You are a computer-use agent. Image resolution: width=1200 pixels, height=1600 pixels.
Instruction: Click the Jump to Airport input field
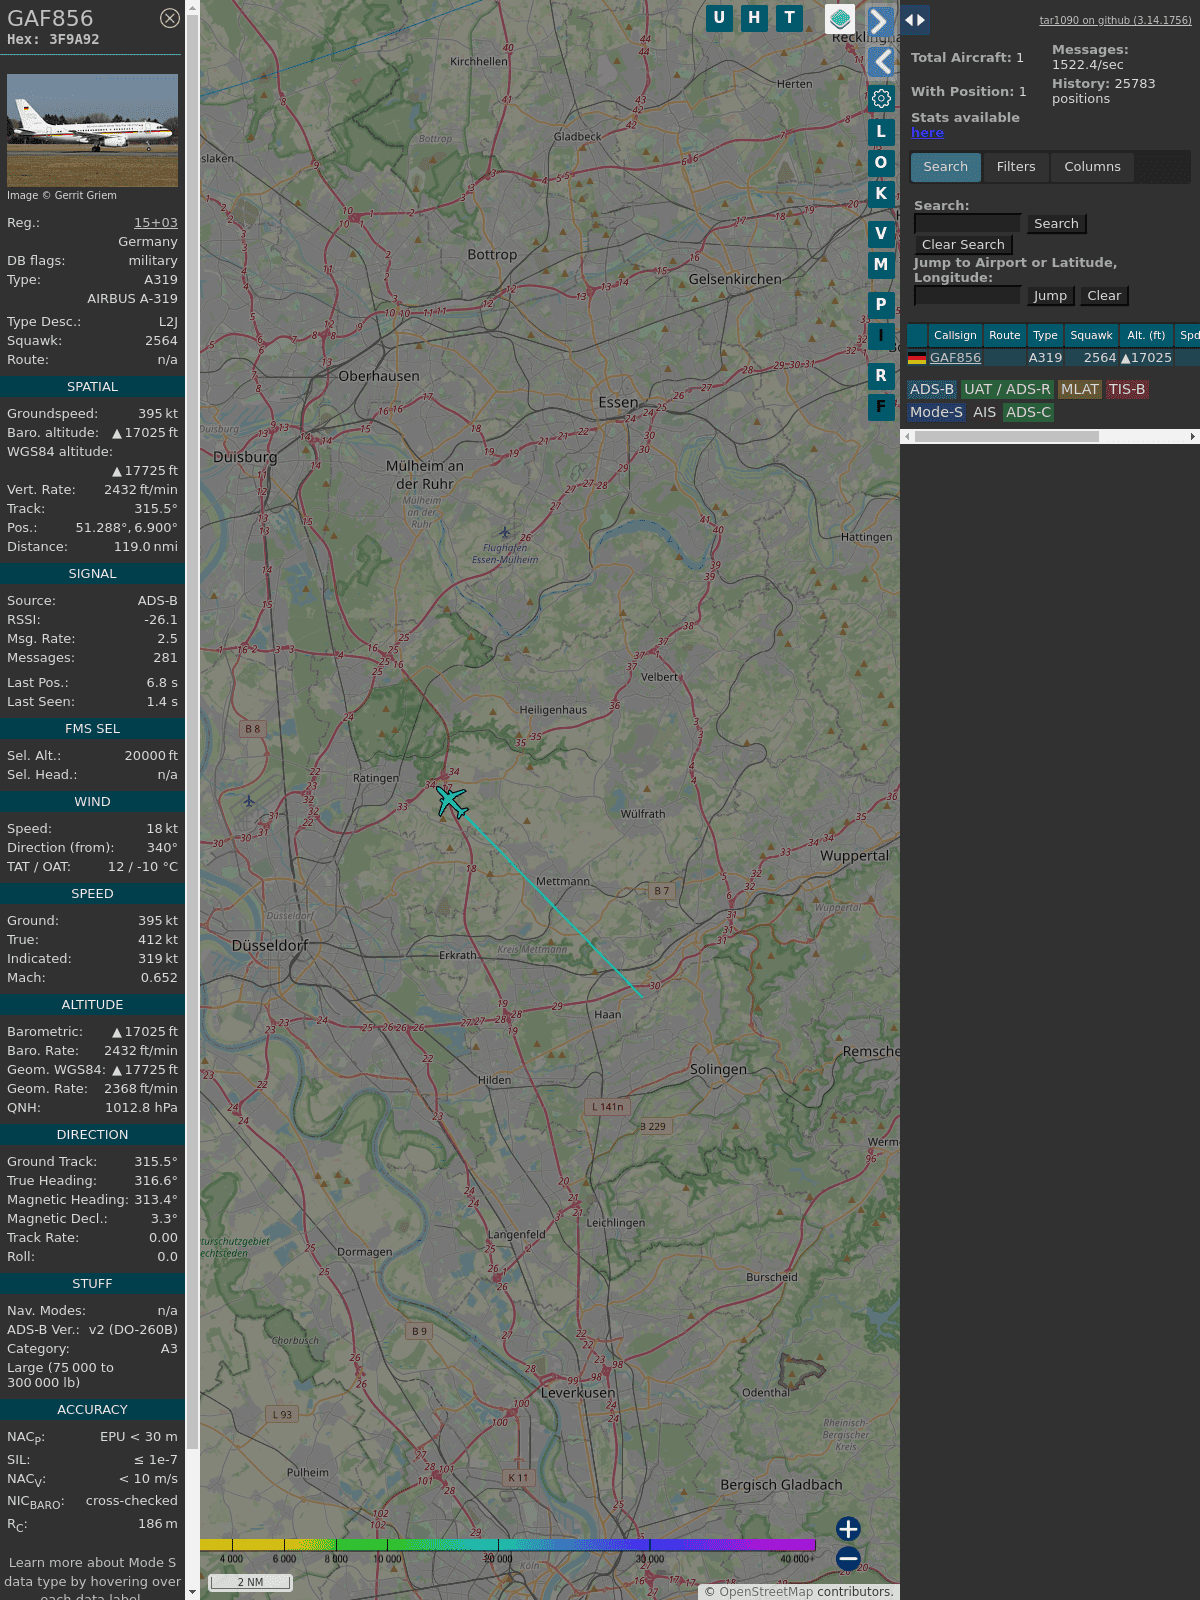pyautogui.click(x=967, y=296)
